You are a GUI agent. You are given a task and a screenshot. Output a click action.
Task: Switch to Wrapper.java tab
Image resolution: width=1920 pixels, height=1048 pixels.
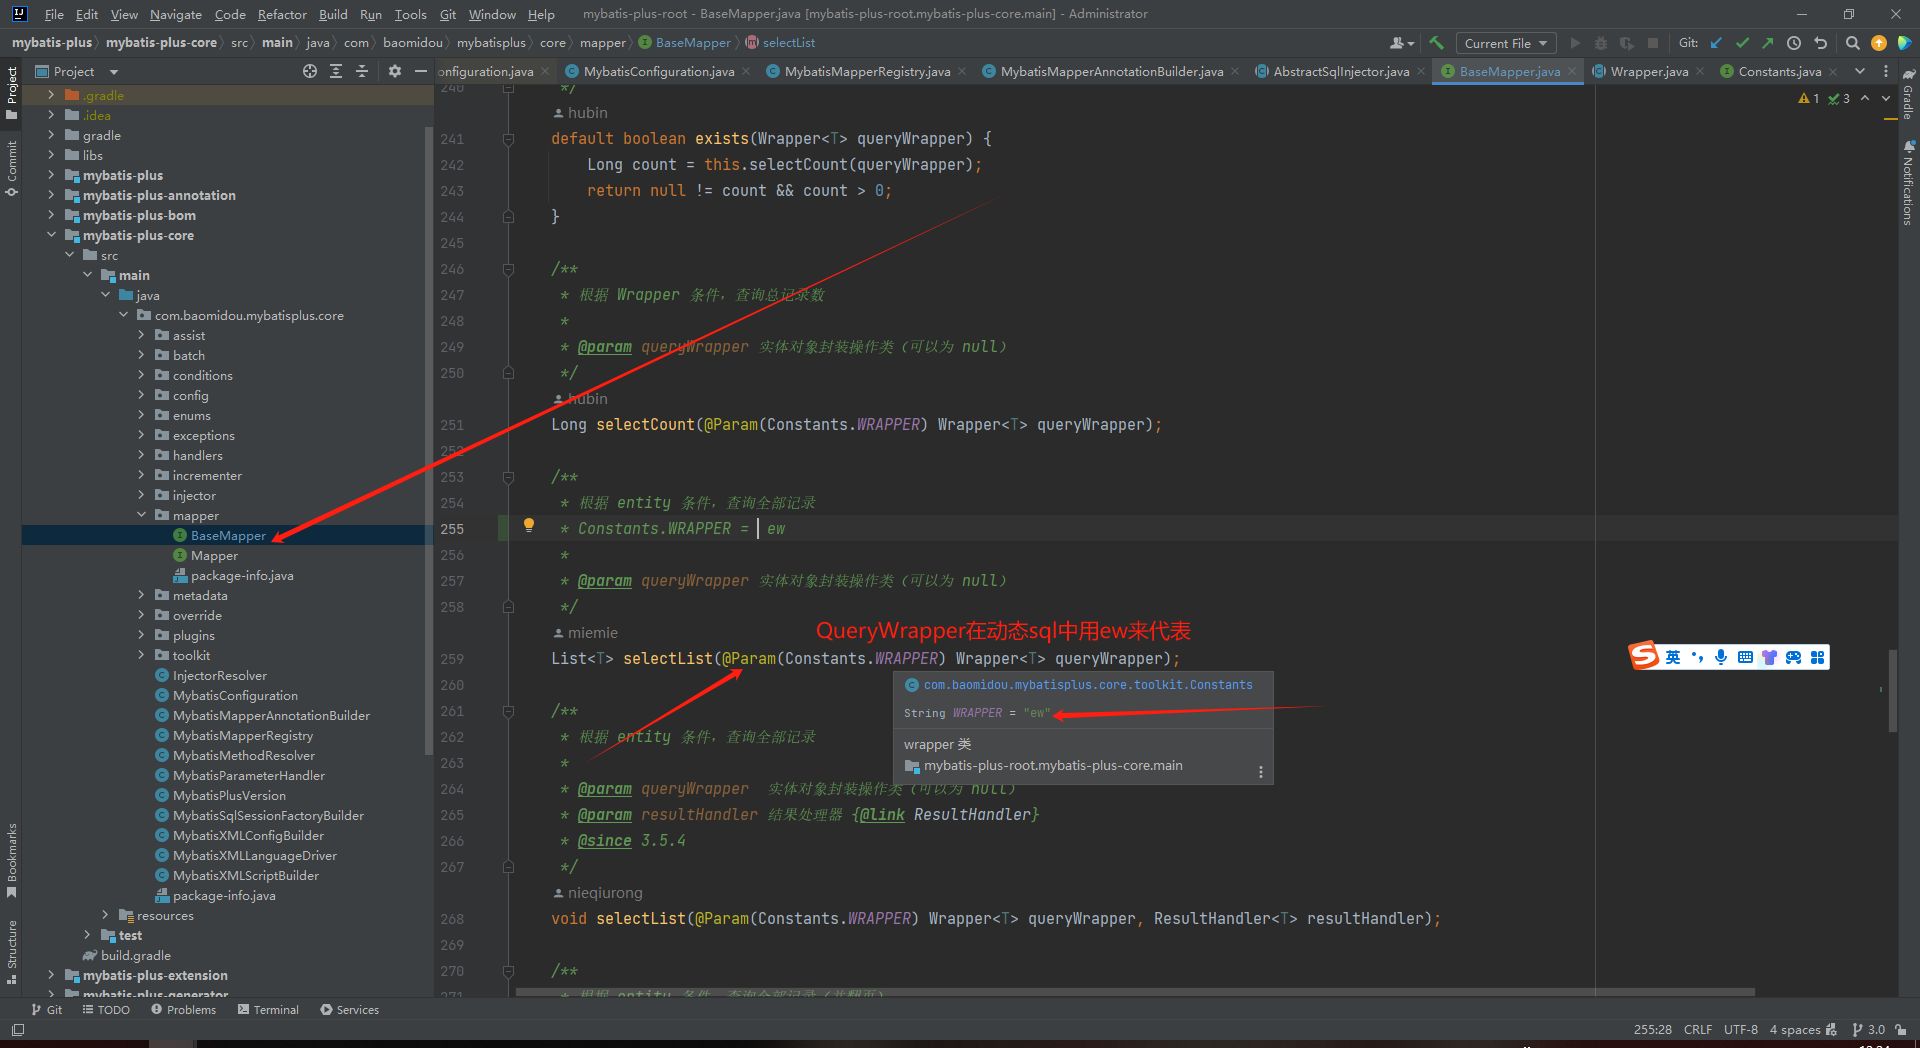[1649, 71]
